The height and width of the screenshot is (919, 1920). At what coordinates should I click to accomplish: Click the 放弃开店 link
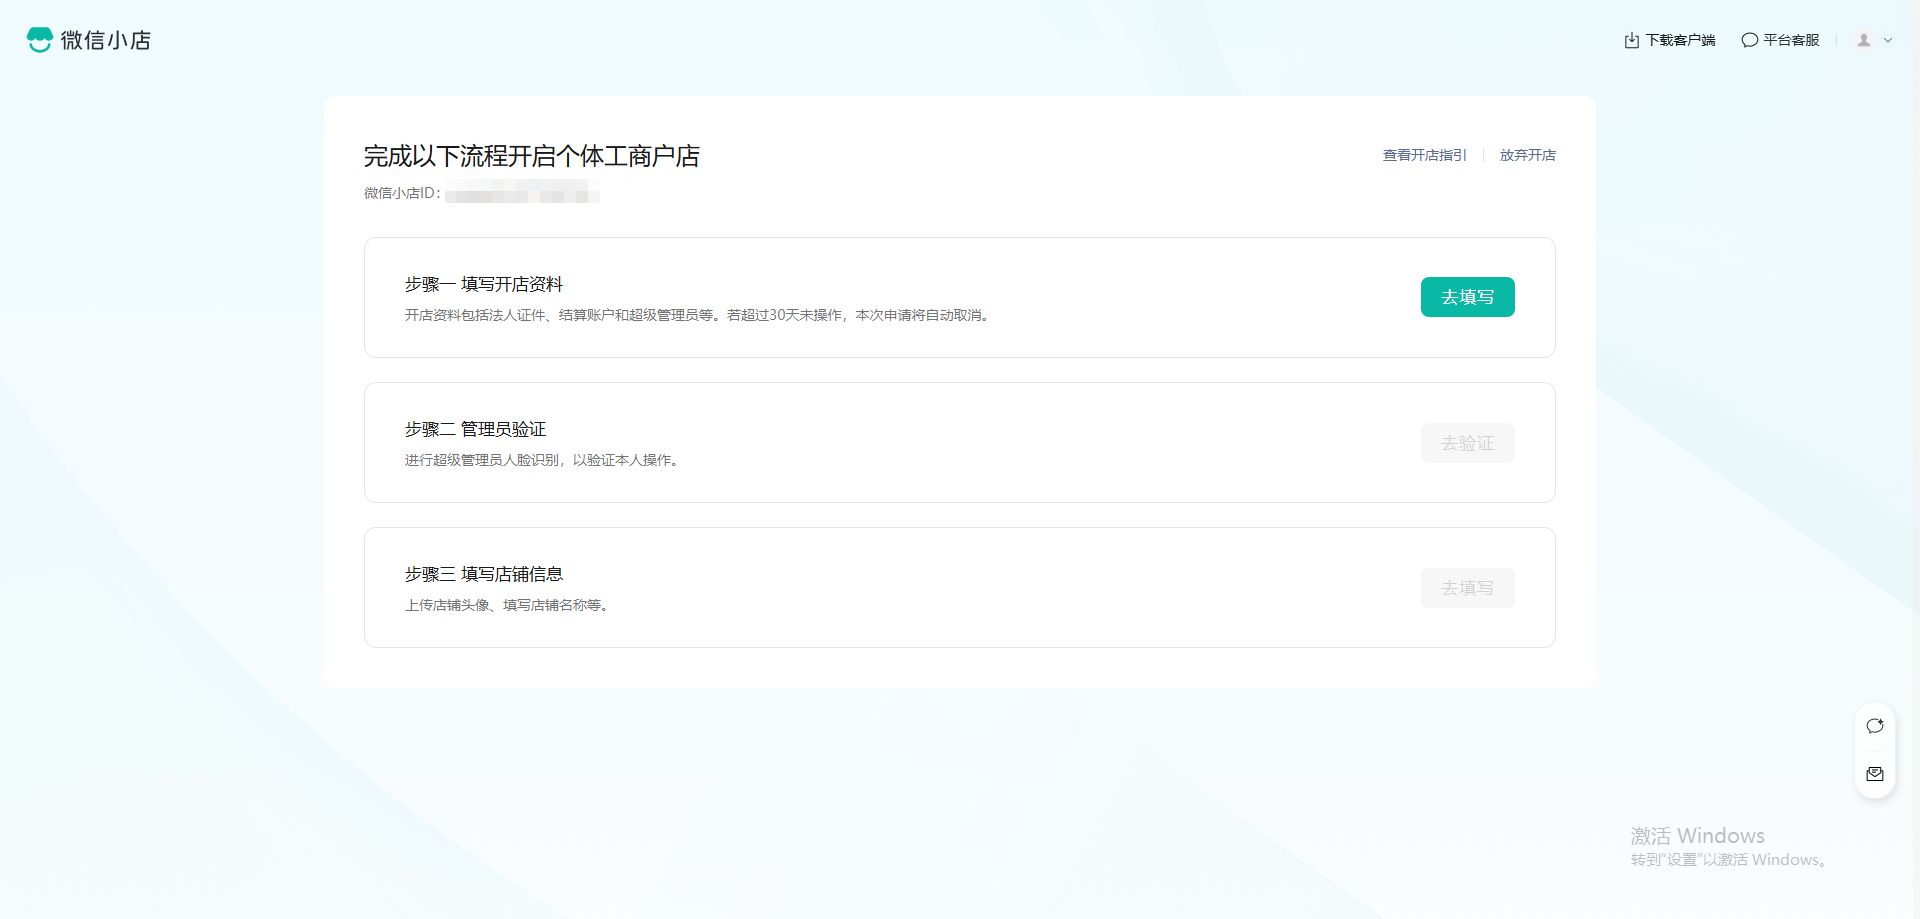tap(1527, 155)
